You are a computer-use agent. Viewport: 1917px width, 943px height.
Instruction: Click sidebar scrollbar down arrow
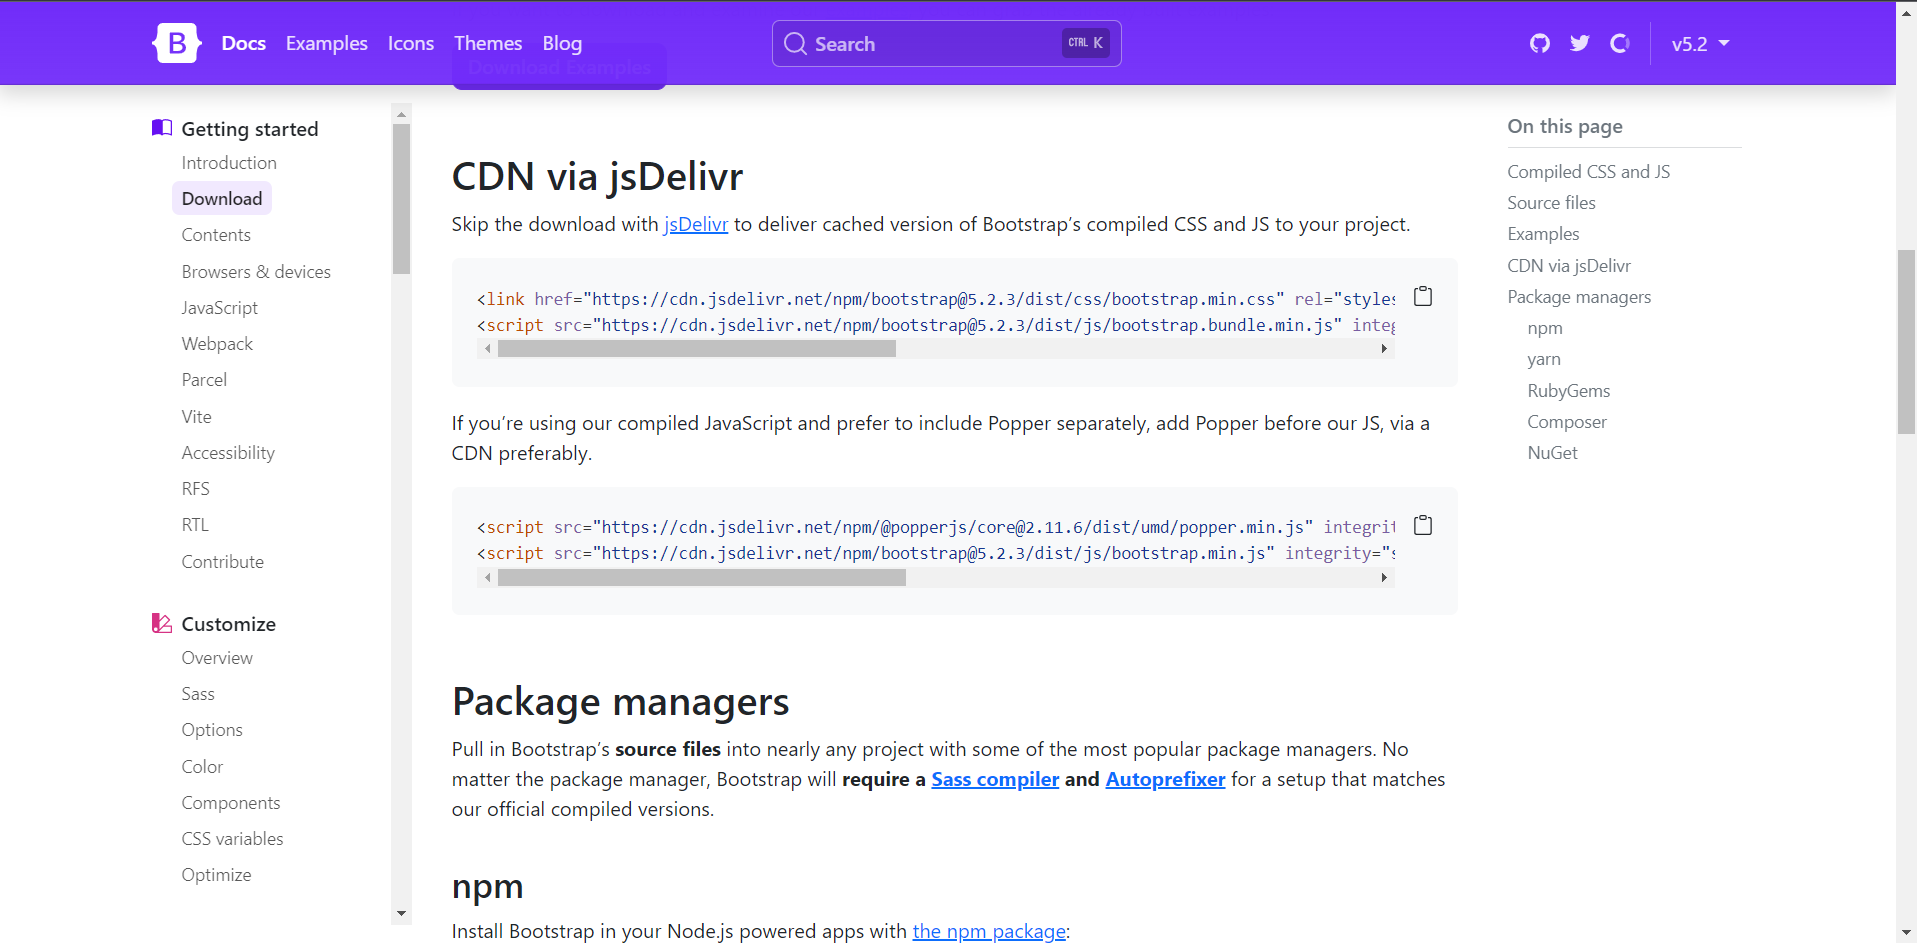(401, 913)
